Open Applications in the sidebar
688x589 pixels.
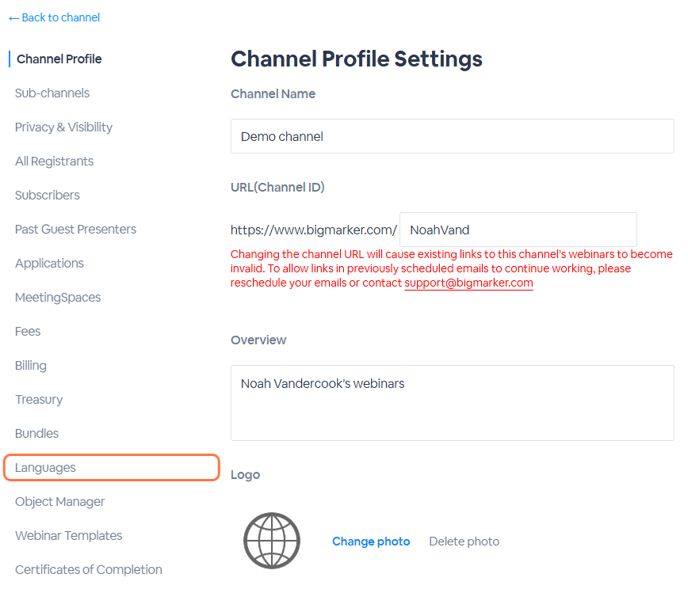(x=49, y=263)
